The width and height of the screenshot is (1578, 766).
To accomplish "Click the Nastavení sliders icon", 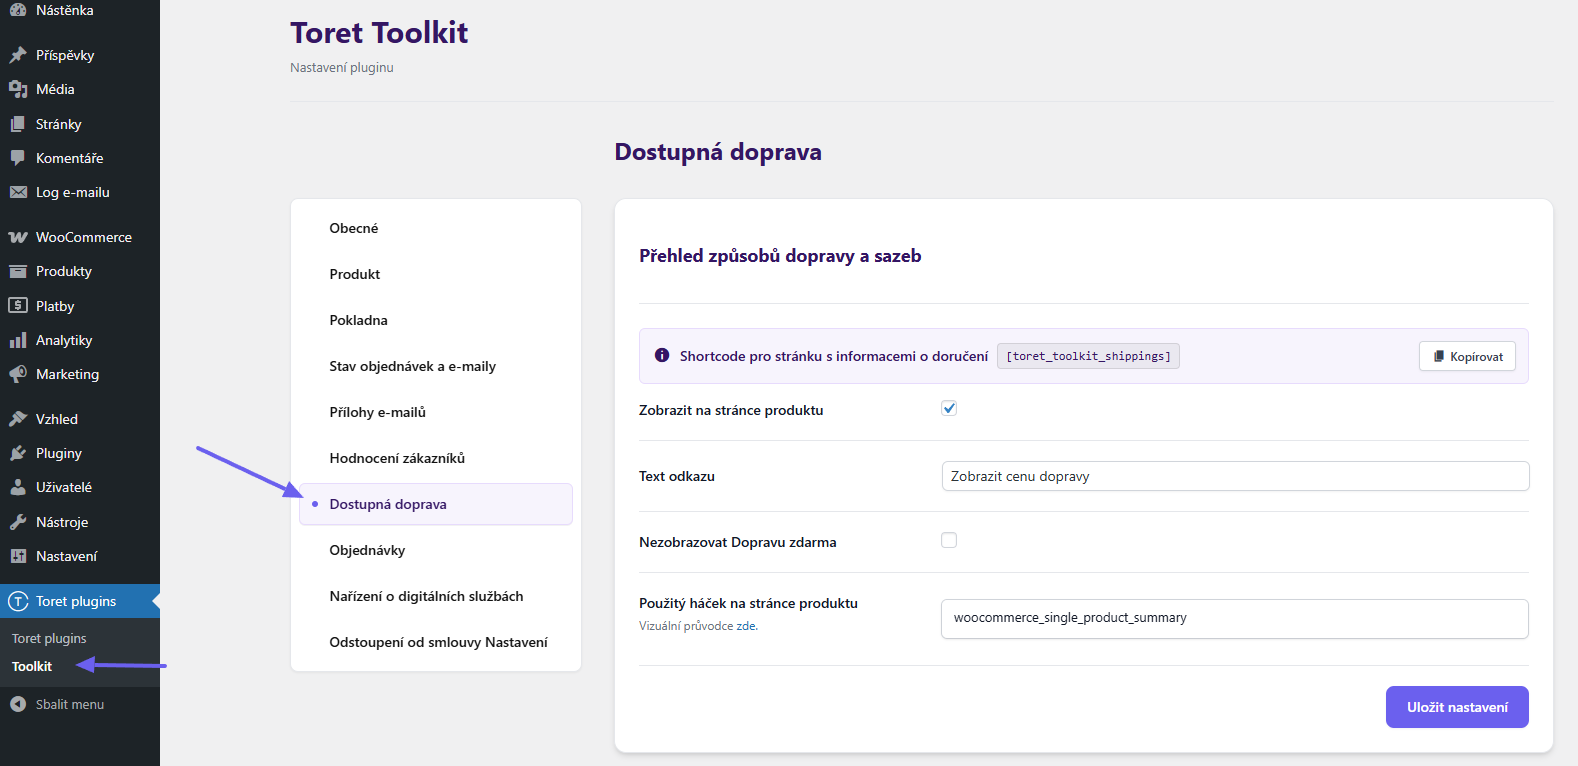I will [x=18, y=556].
